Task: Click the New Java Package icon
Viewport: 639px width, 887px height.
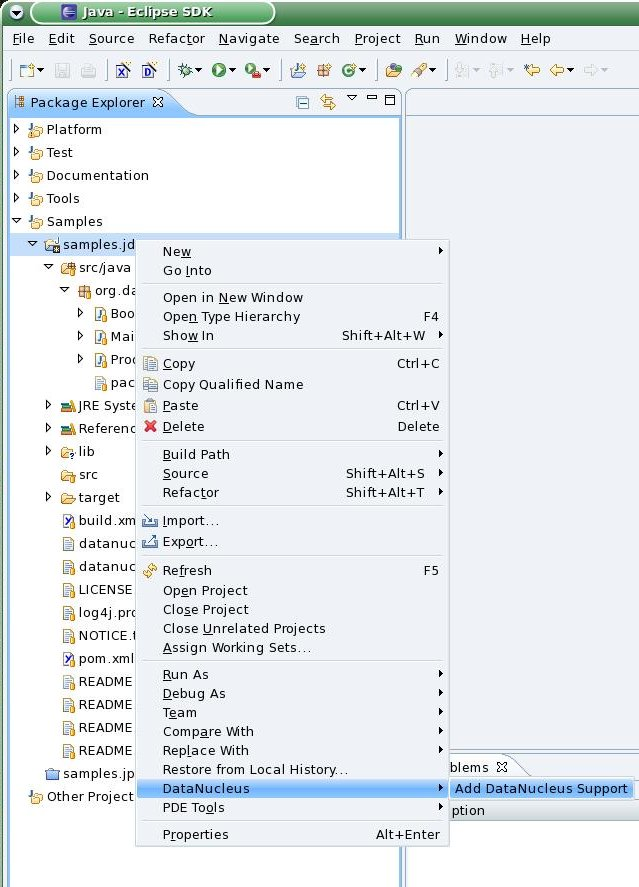Action: 324,70
